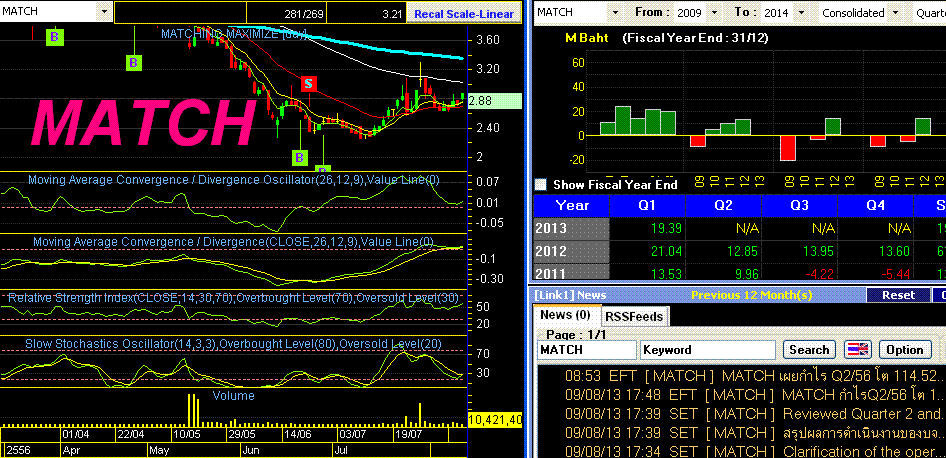Click the 2012 row header
The height and width of the screenshot is (458, 946).
point(571,252)
